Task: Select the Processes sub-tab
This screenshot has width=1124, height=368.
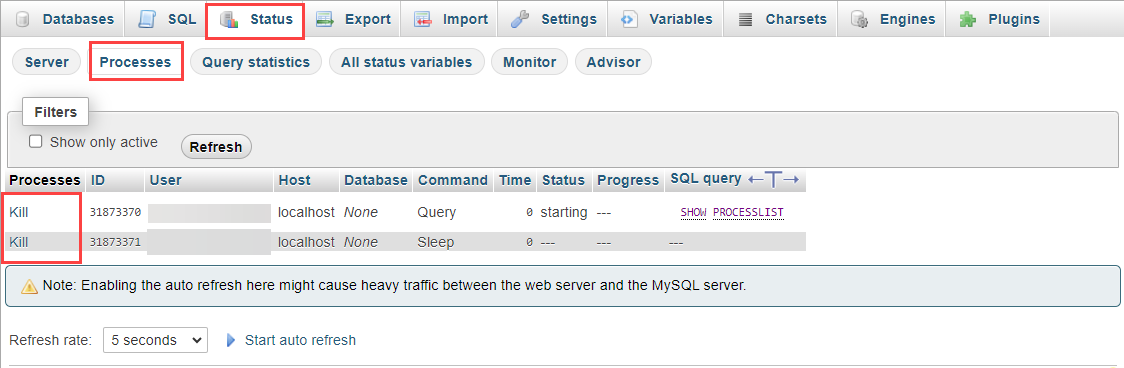Action: point(135,62)
